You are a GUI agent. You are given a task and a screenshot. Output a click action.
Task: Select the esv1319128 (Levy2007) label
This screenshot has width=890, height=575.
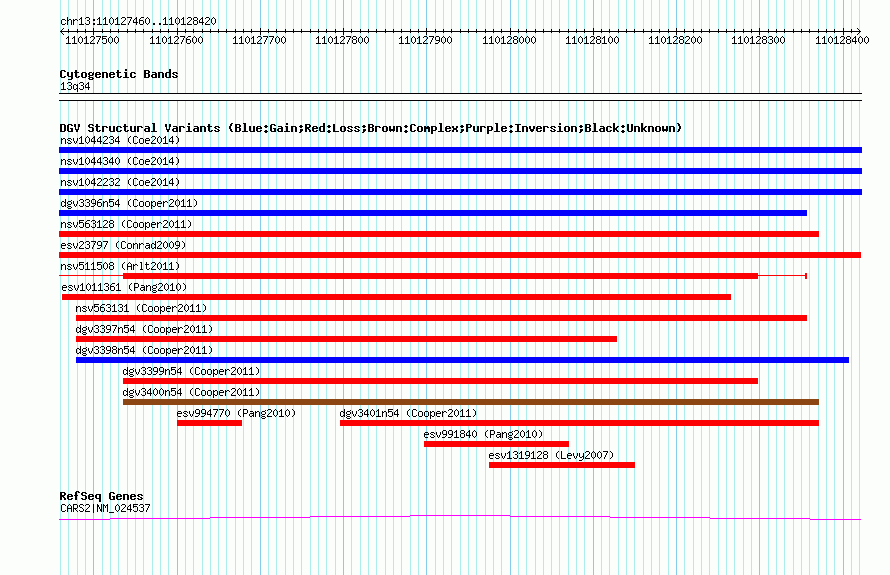(551, 455)
